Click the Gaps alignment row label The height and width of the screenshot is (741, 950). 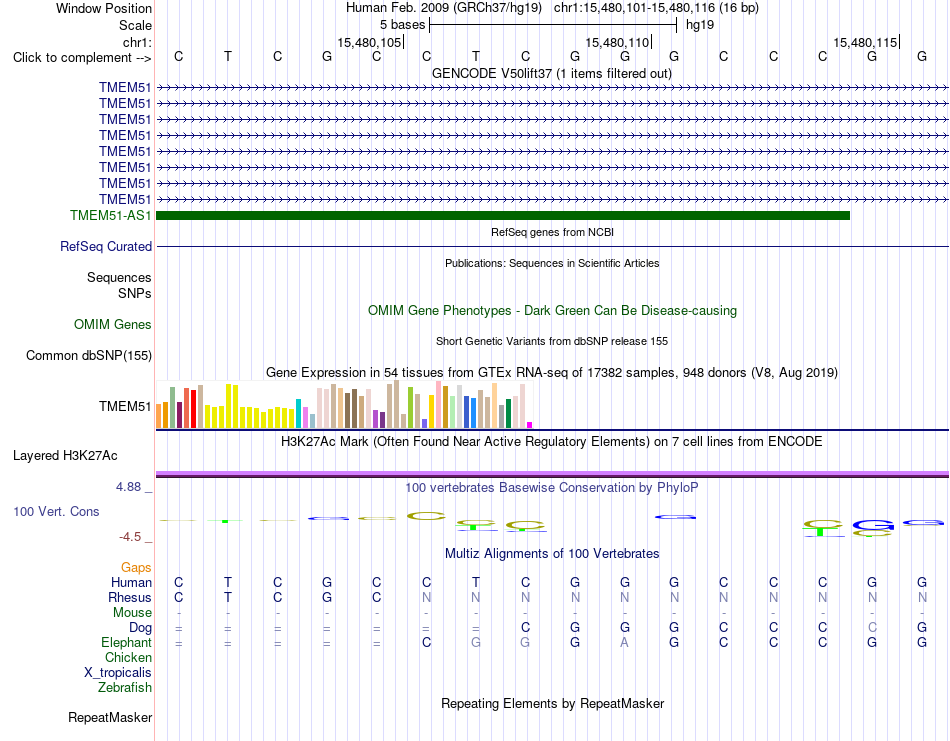click(136, 568)
